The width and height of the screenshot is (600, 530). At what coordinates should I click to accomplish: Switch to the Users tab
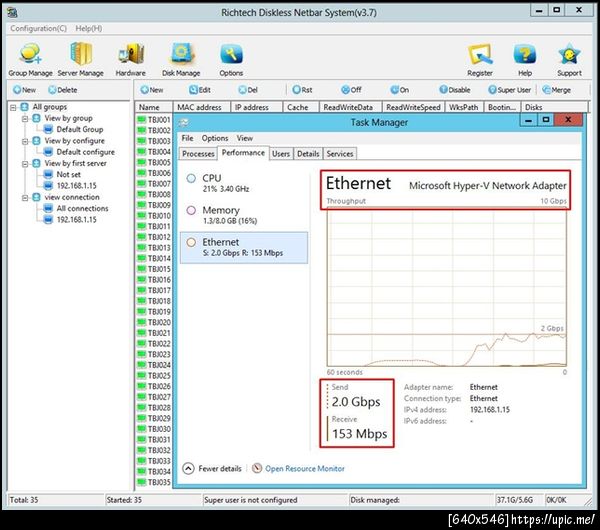click(281, 154)
